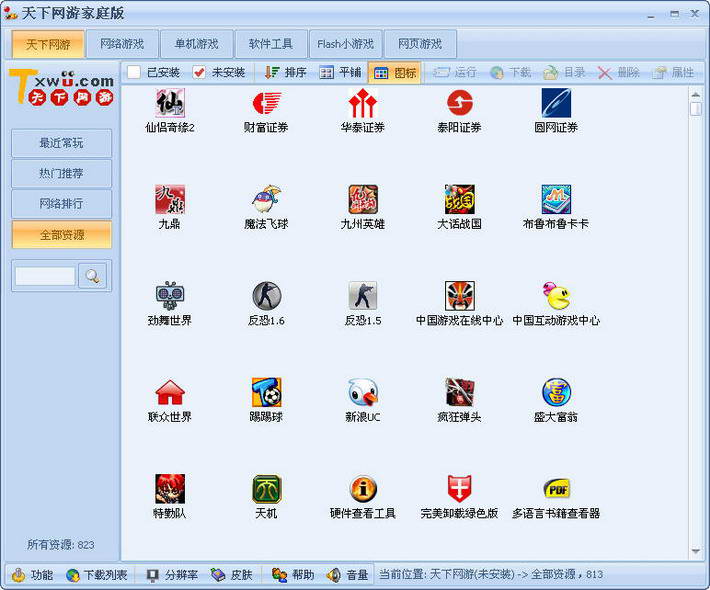Open the 功能 menu in bottom bar
Image resolution: width=710 pixels, height=590 pixels.
[x=32, y=575]
